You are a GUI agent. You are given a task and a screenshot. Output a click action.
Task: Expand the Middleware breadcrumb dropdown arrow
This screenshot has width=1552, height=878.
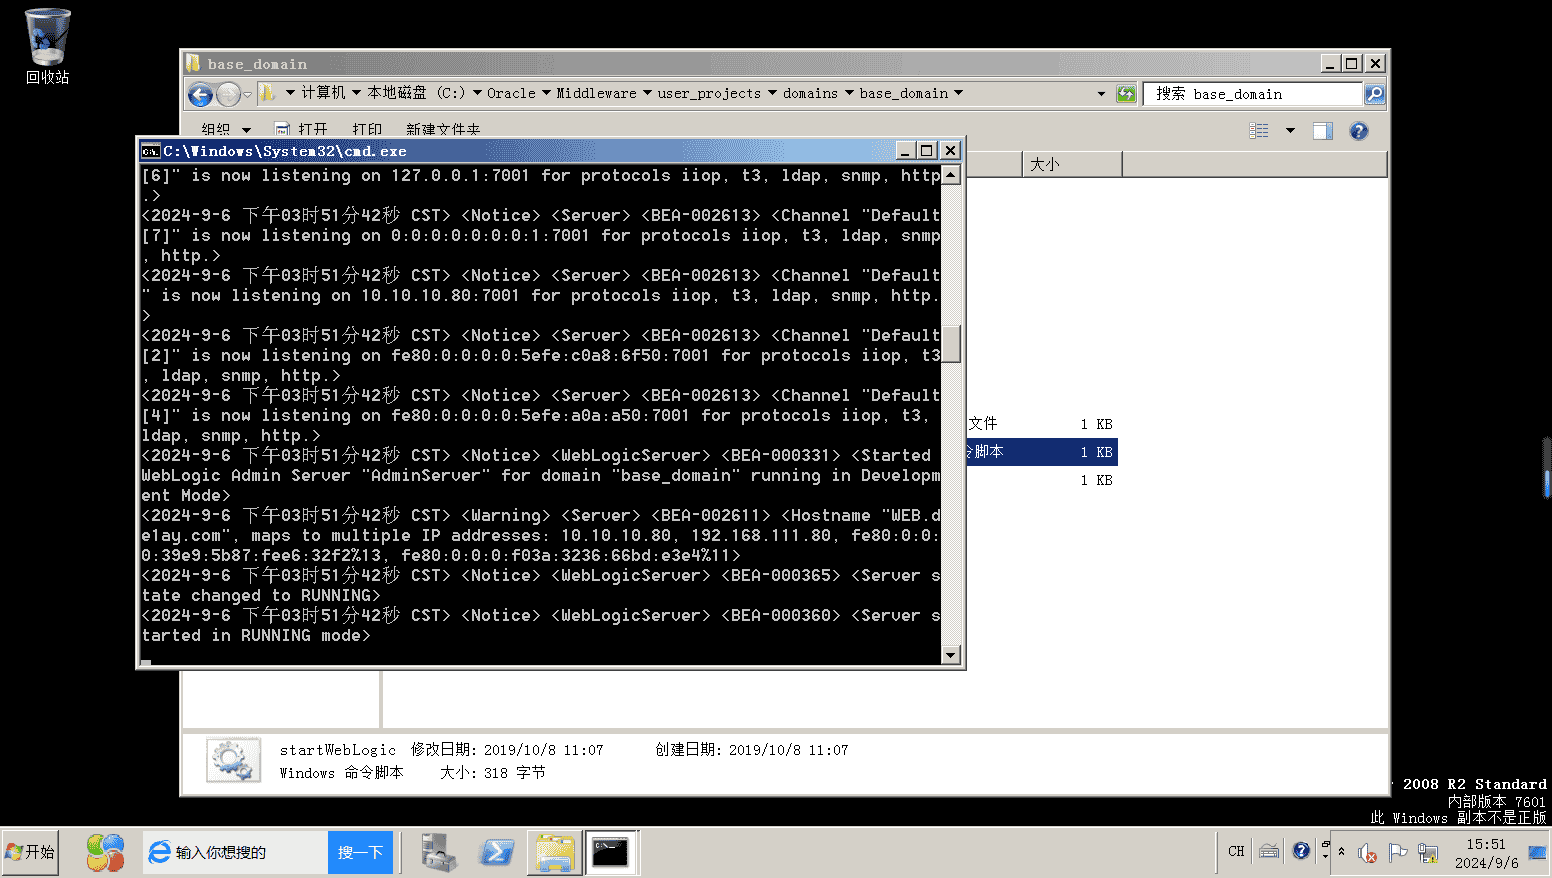[647, 93]
